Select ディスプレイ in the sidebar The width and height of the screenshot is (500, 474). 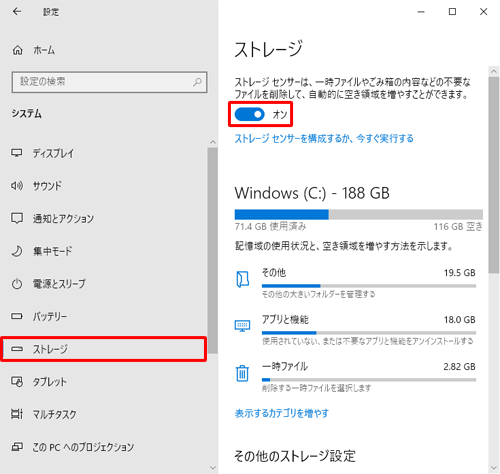[x=103, y=153]
